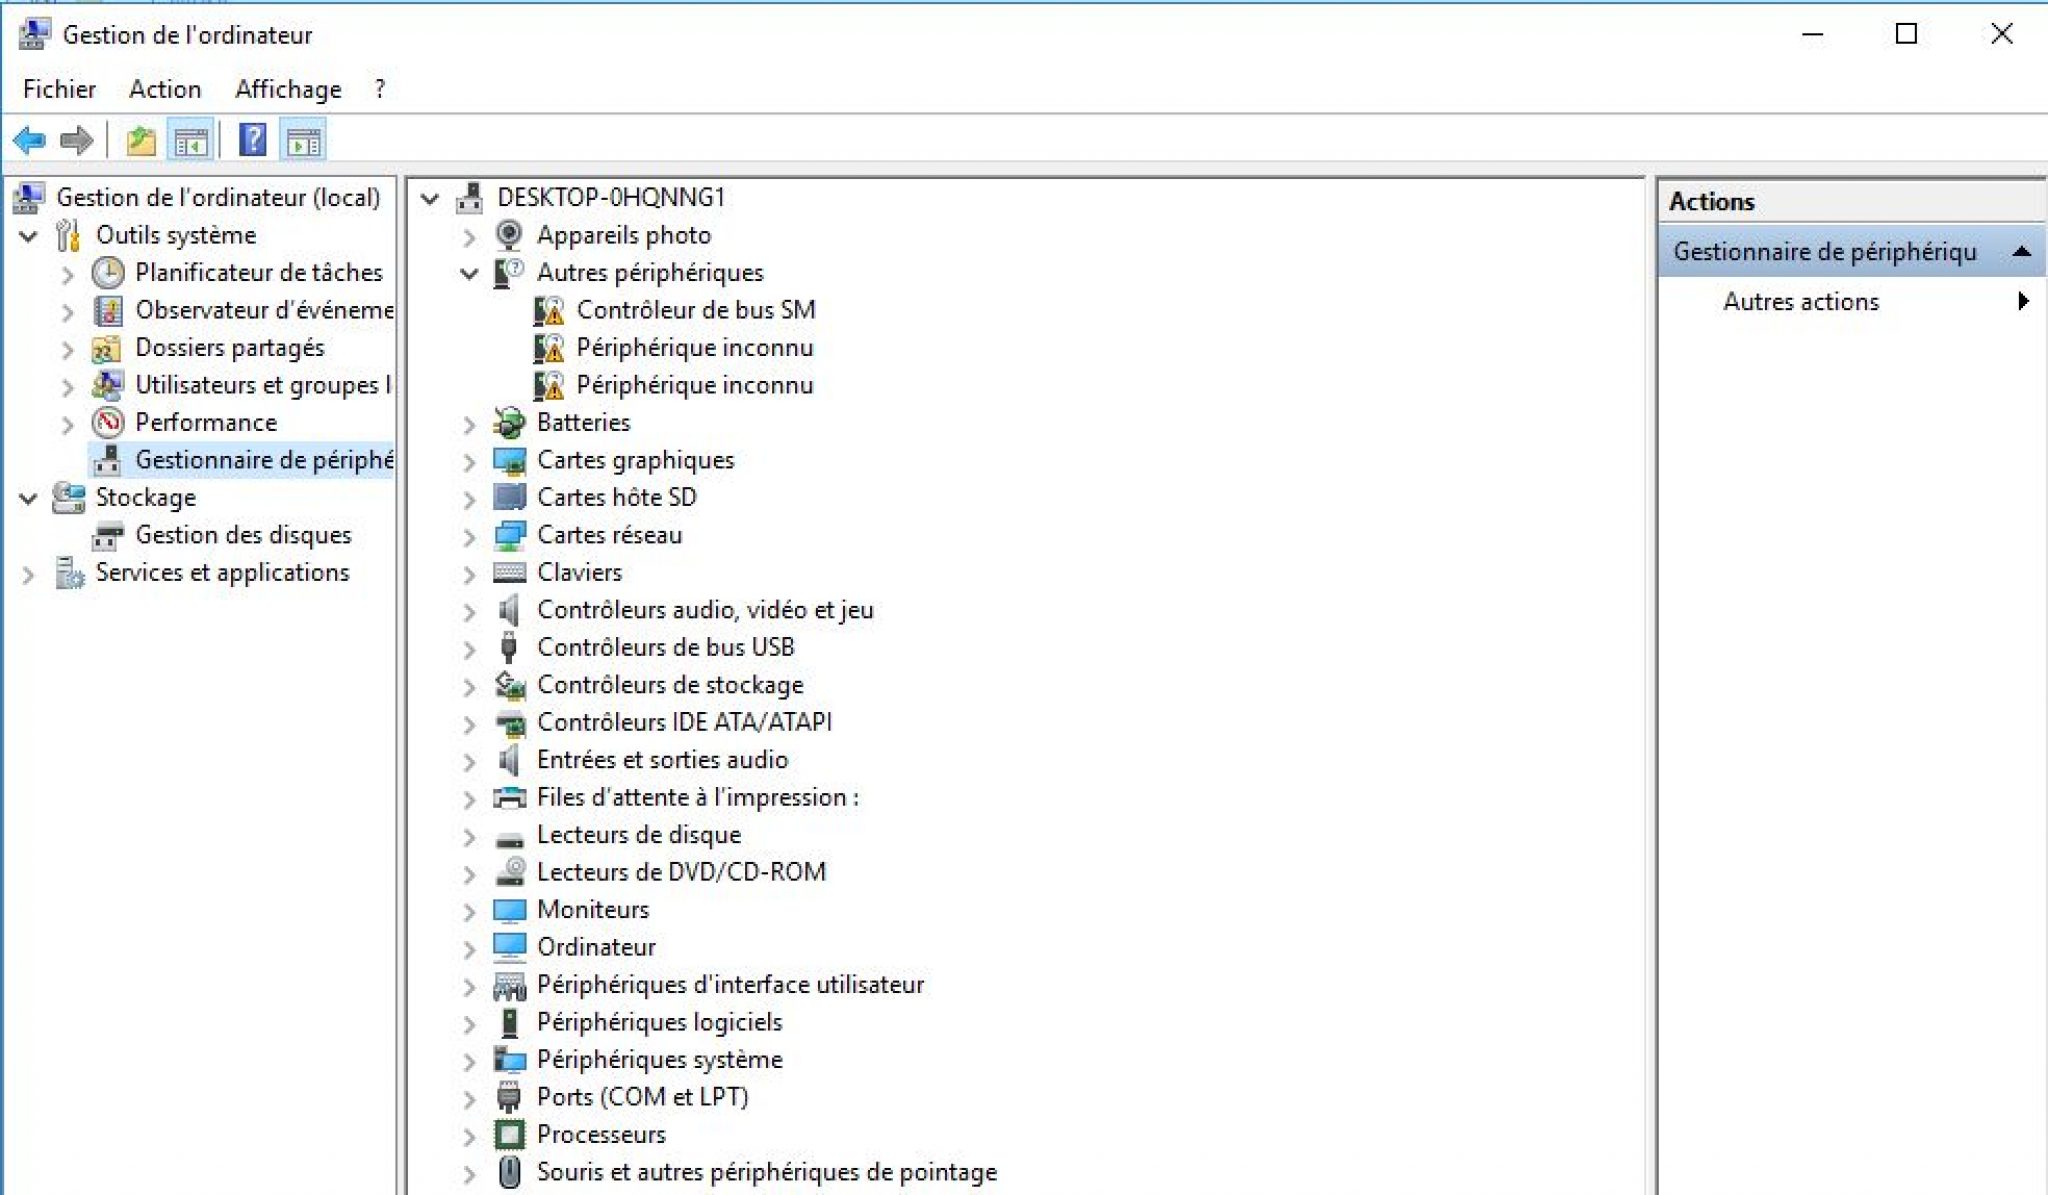Viewport: 2048px width, 1195px height.
Task: Click the show/hide action pane toolbar icon
Action: pos(303,141)
